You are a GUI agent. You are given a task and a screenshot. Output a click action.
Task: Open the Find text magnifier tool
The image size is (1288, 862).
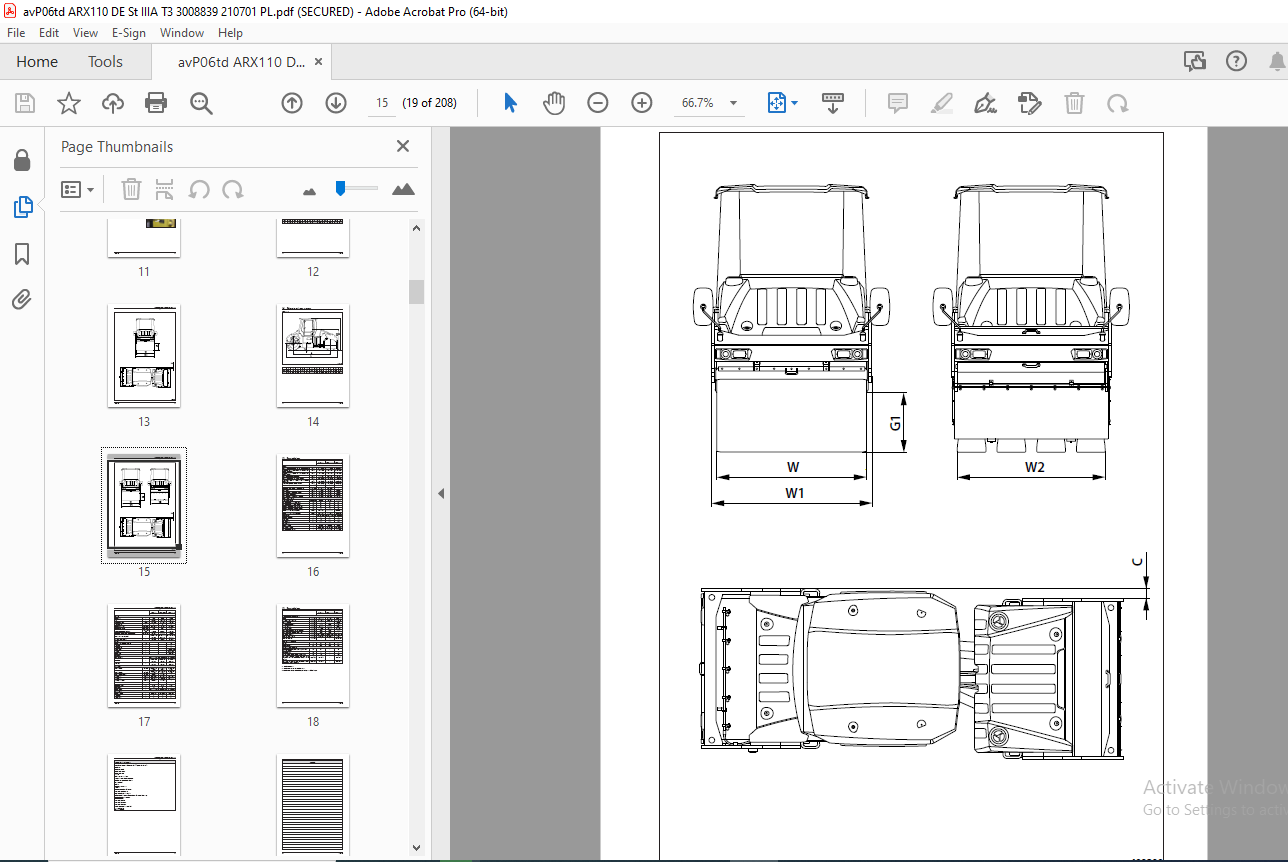coord(202,103)
